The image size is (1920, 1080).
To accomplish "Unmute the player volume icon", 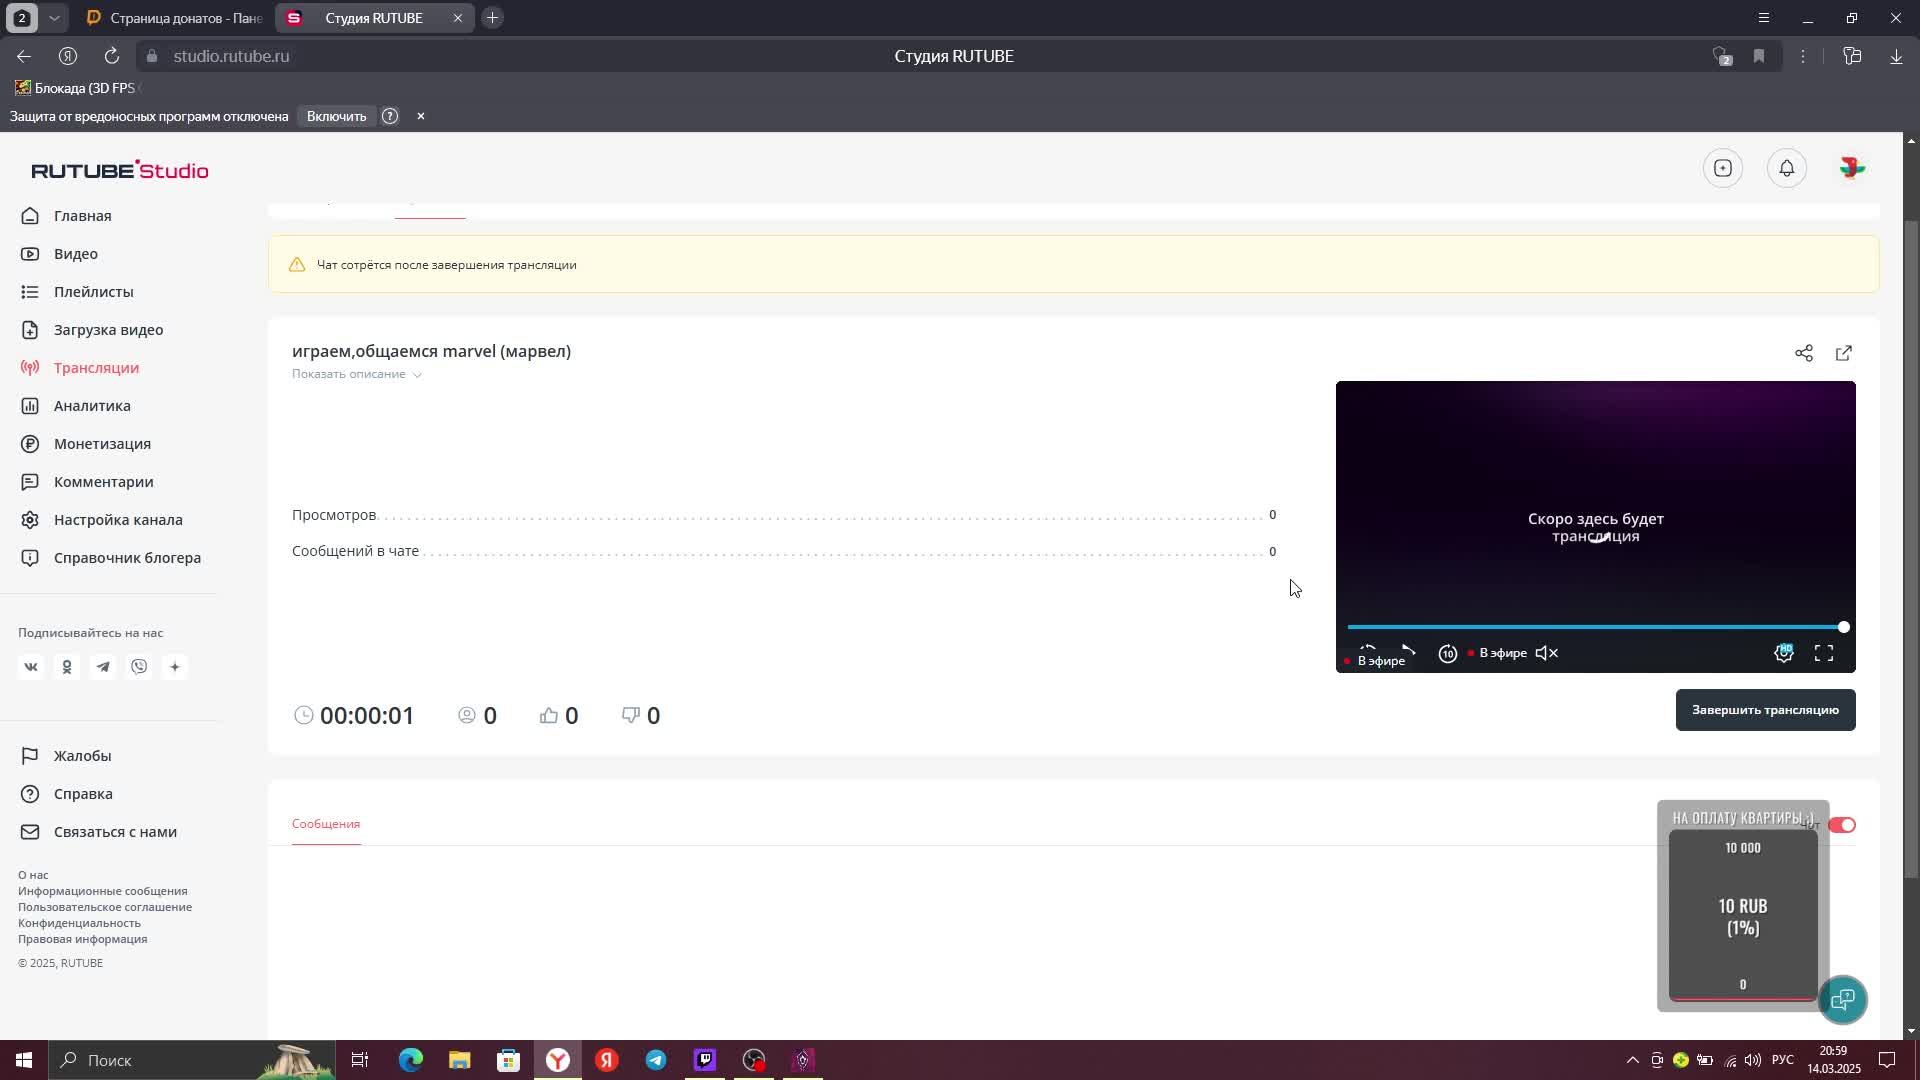I will [x=1546, y=653].
